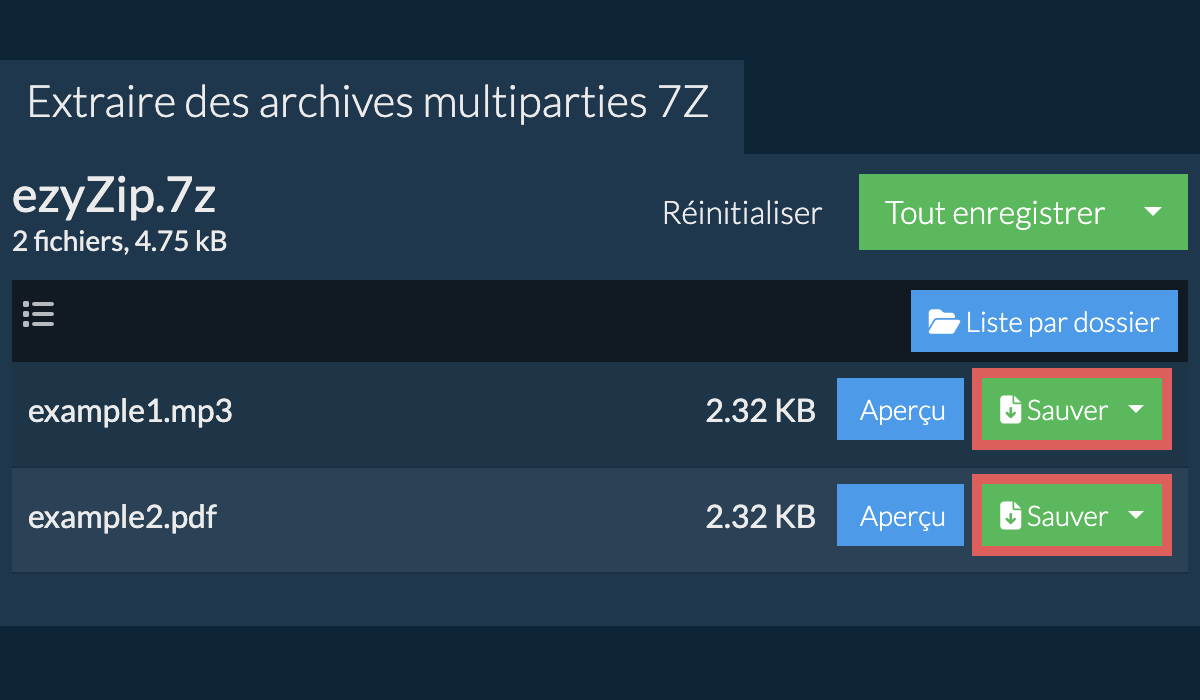Click the Sauver label for example1.mp3
This screenshot has height=700, width=1200.
pos(1067,410)
